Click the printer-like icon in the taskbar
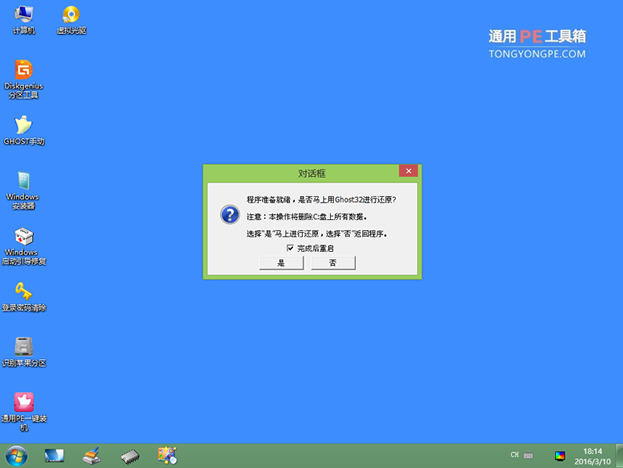The height and width of the screenshot is (468, 623). pos(91,456)
